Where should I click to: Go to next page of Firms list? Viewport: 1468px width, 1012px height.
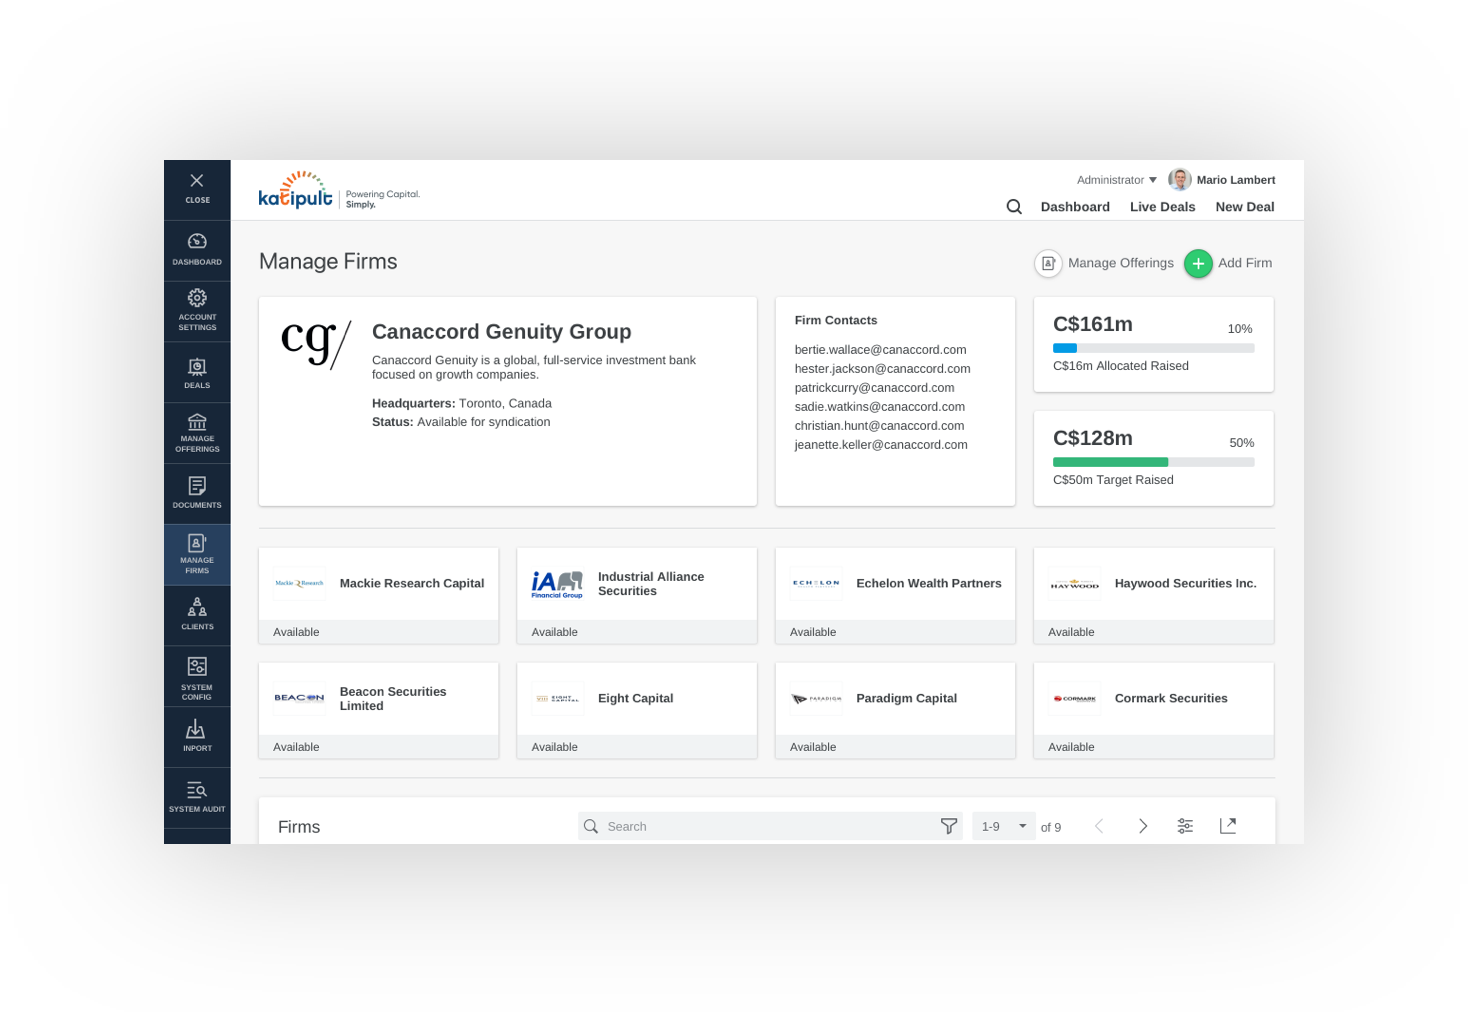(1143, 826)
